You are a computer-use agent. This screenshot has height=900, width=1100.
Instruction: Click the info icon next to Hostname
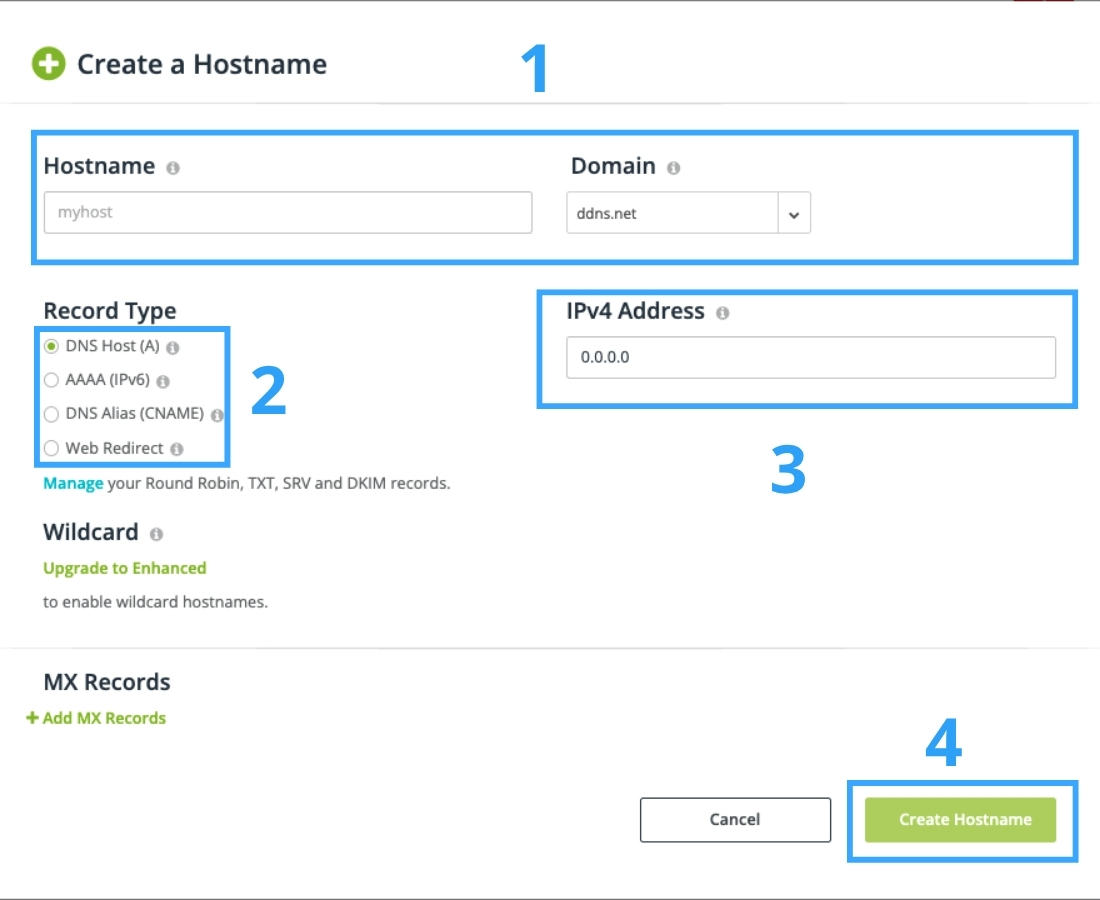(x=175, y=168)
